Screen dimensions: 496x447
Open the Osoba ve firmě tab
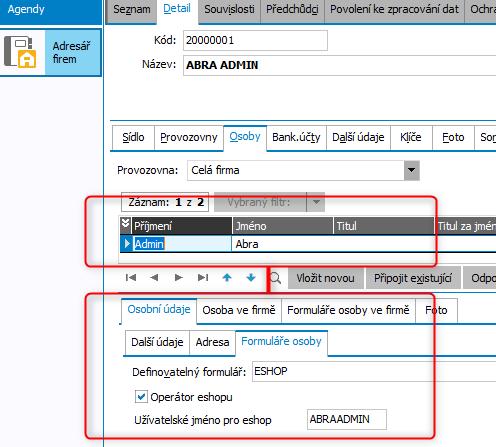coord(239,311)
